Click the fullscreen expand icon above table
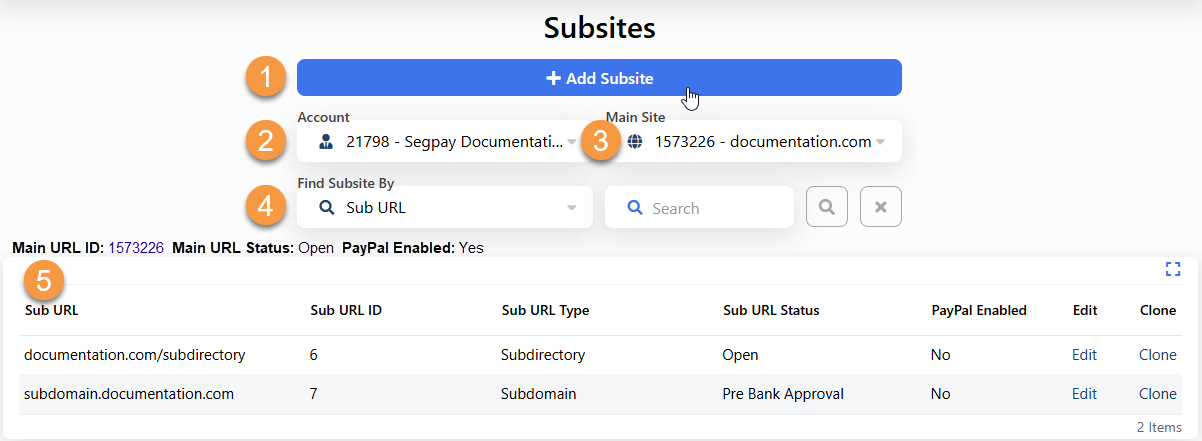The width and height of the screenshot is (1202, 441). pyautogui.click(x=1173, y=269)
